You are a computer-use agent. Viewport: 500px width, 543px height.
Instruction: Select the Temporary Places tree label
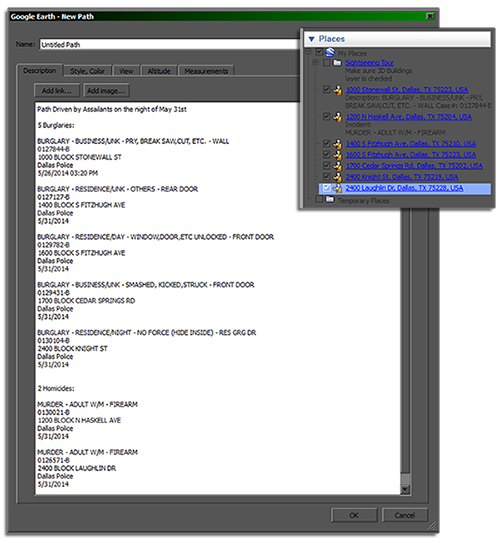[x=364, y=201]
